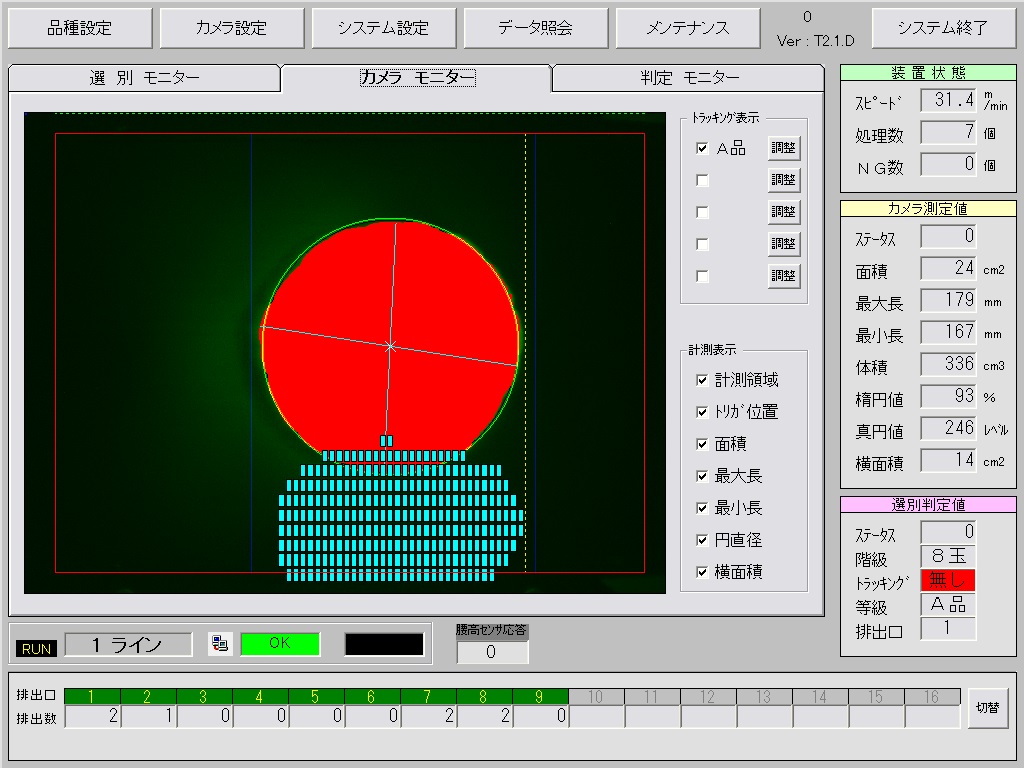Screen dimensions: 1024x768
Task: Click the RUN status indicator
Action: pyautogui.click(x=37, y=648)
